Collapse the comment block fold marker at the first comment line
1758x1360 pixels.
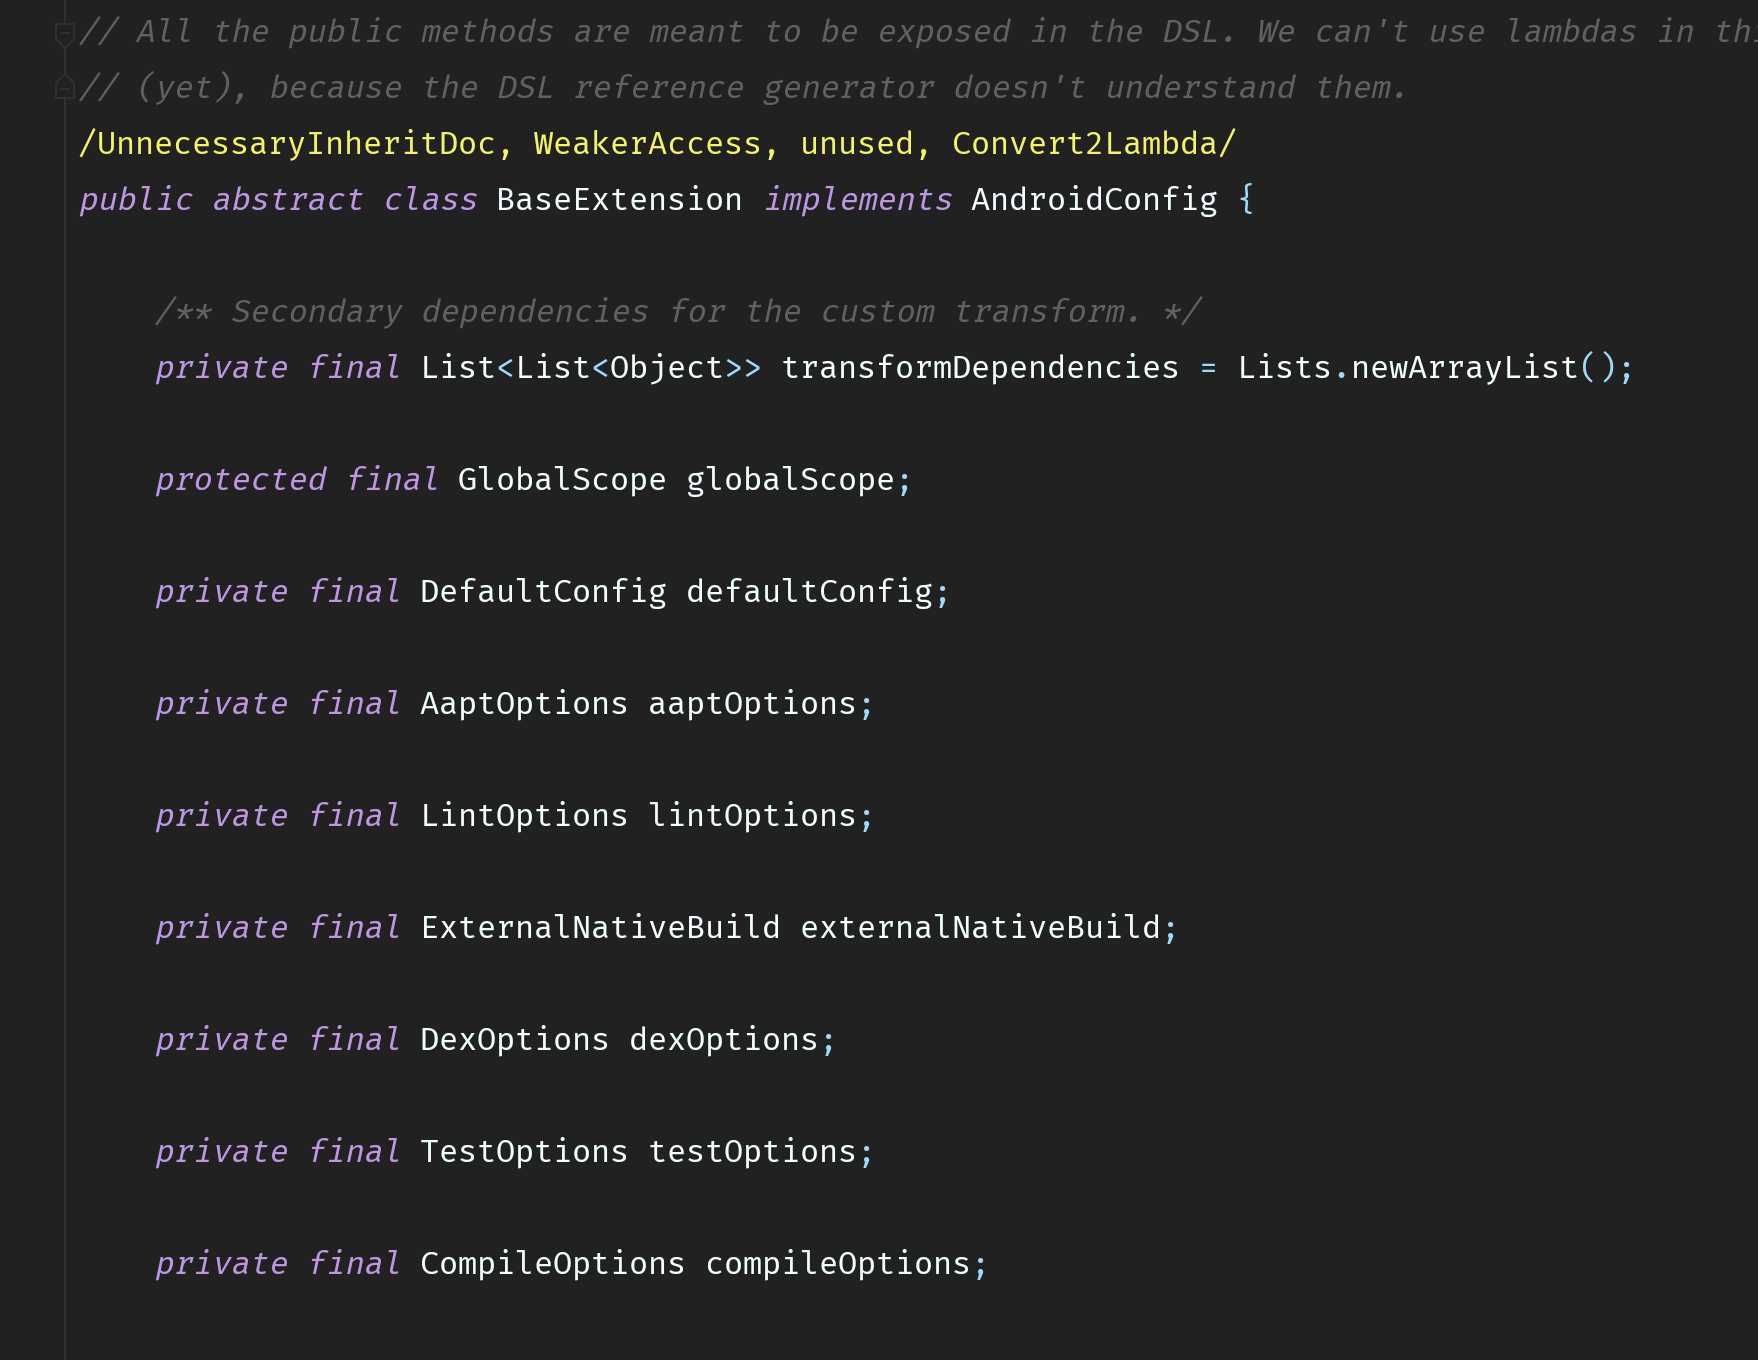64,34
